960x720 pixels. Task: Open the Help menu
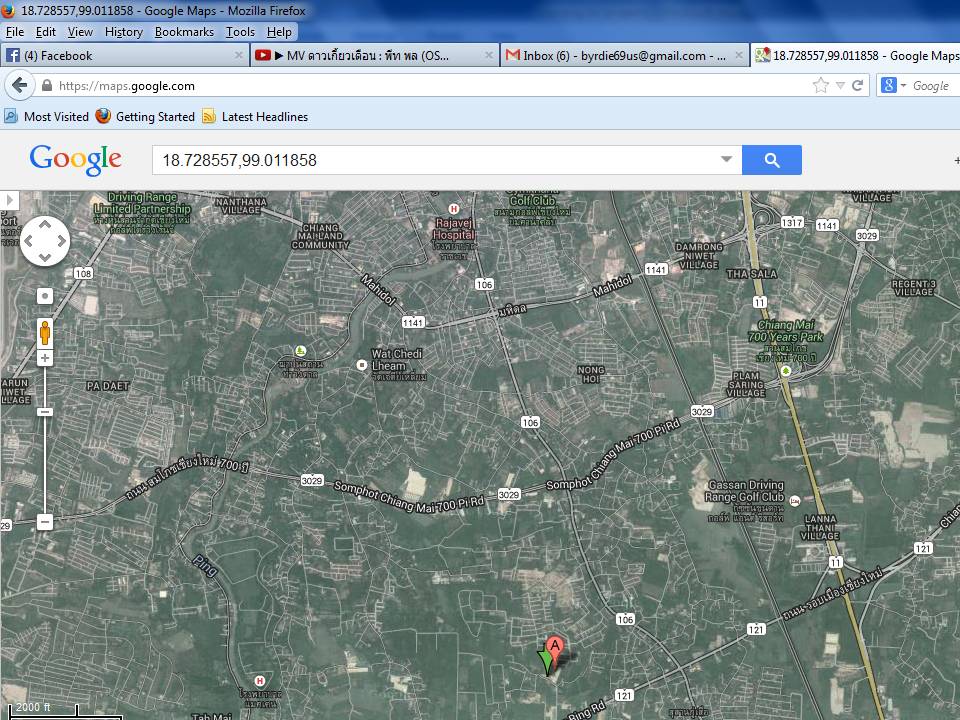tap(279, 32)
